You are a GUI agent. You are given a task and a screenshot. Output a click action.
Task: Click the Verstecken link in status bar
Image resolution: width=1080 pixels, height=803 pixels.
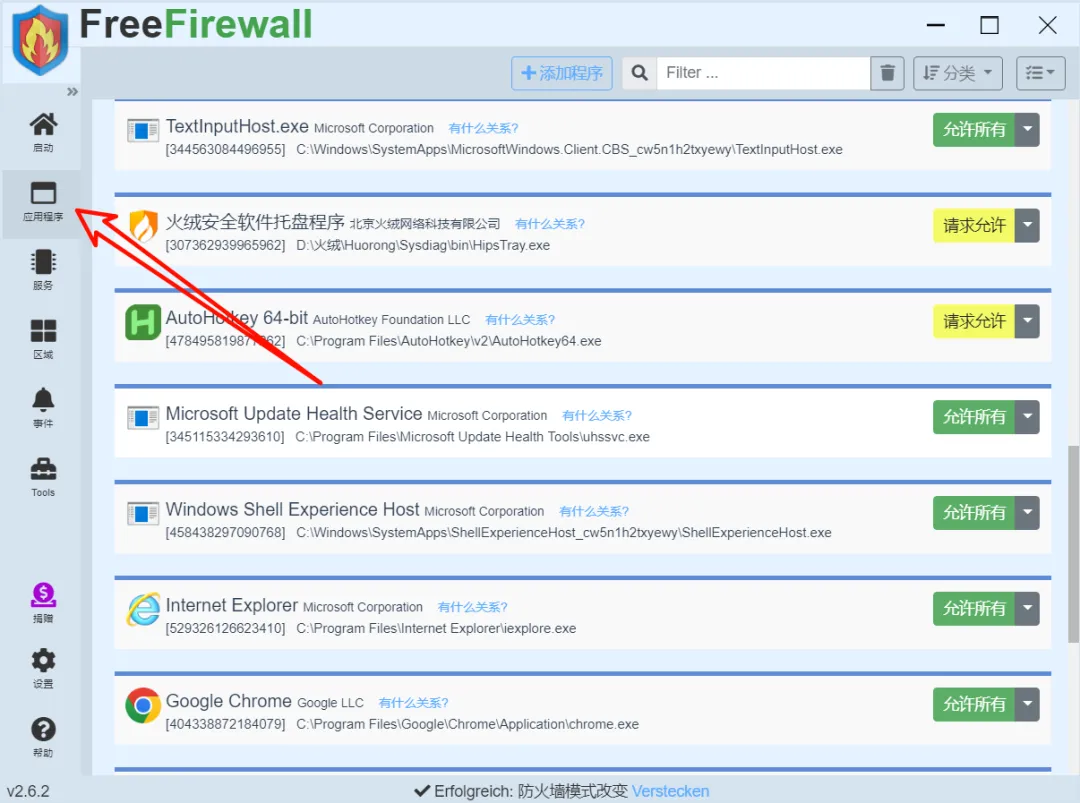point(670,791)
